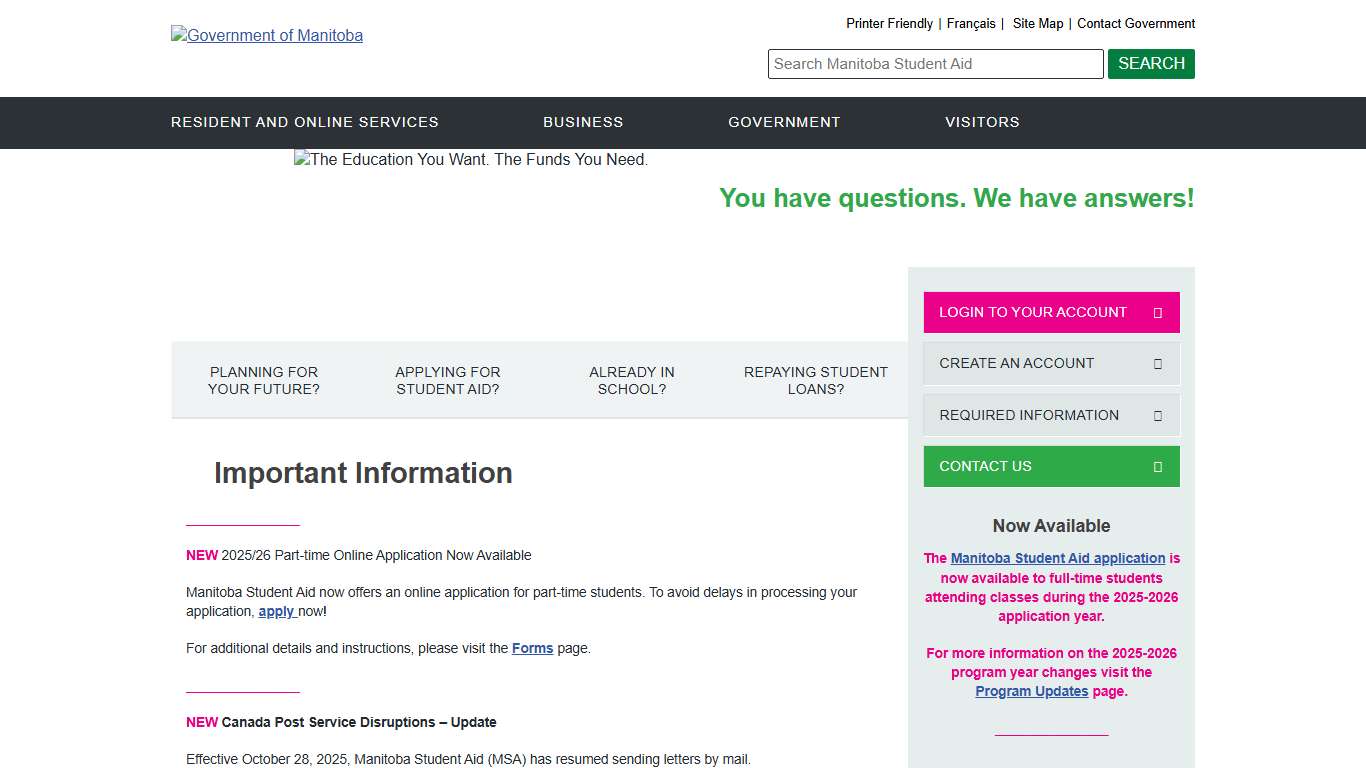Click the arrow icon on Login button
The height and width of the screenshot is (768, 1366).
pyautogui.click(x=1157, y=313)
